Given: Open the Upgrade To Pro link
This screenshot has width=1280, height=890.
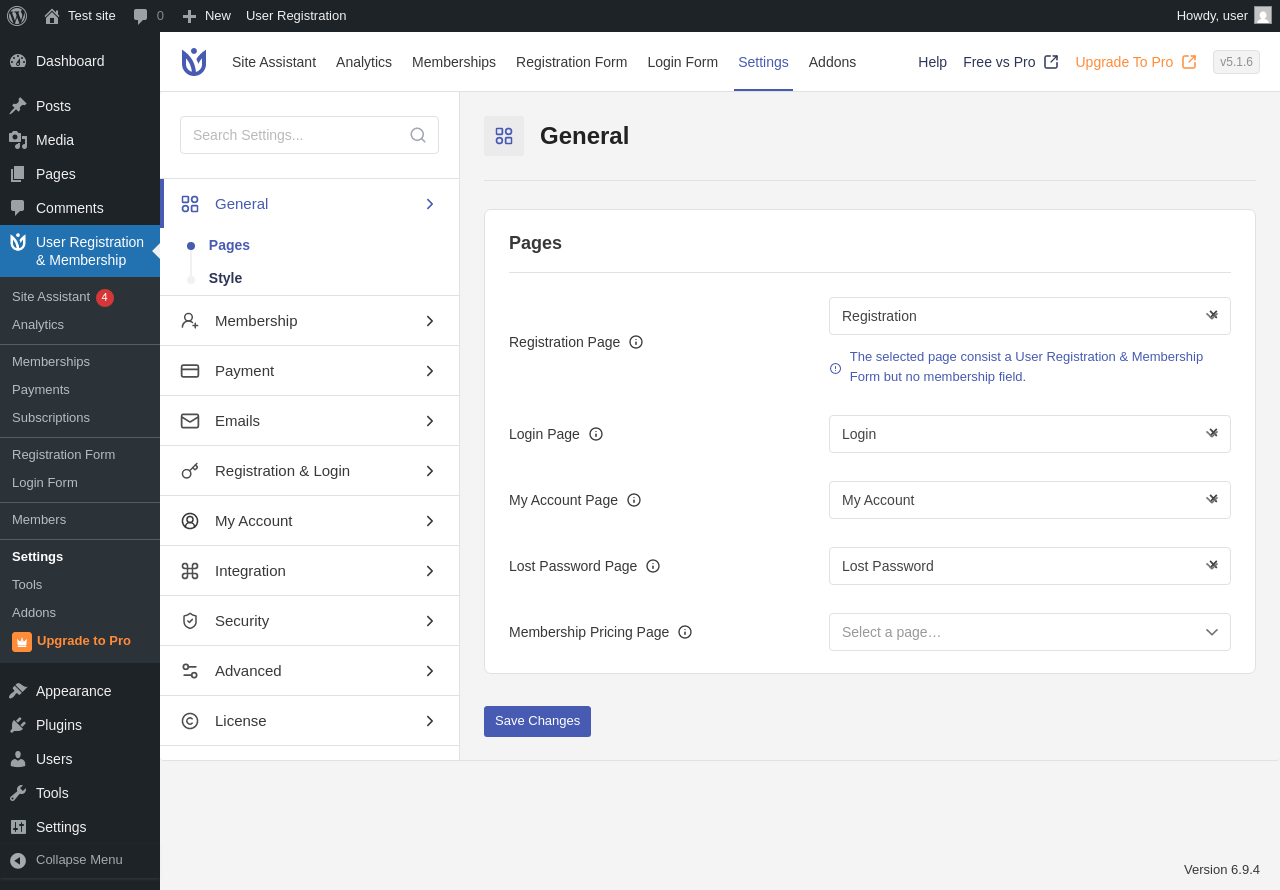Looking at the screenshot, I should click(1136, 62).
